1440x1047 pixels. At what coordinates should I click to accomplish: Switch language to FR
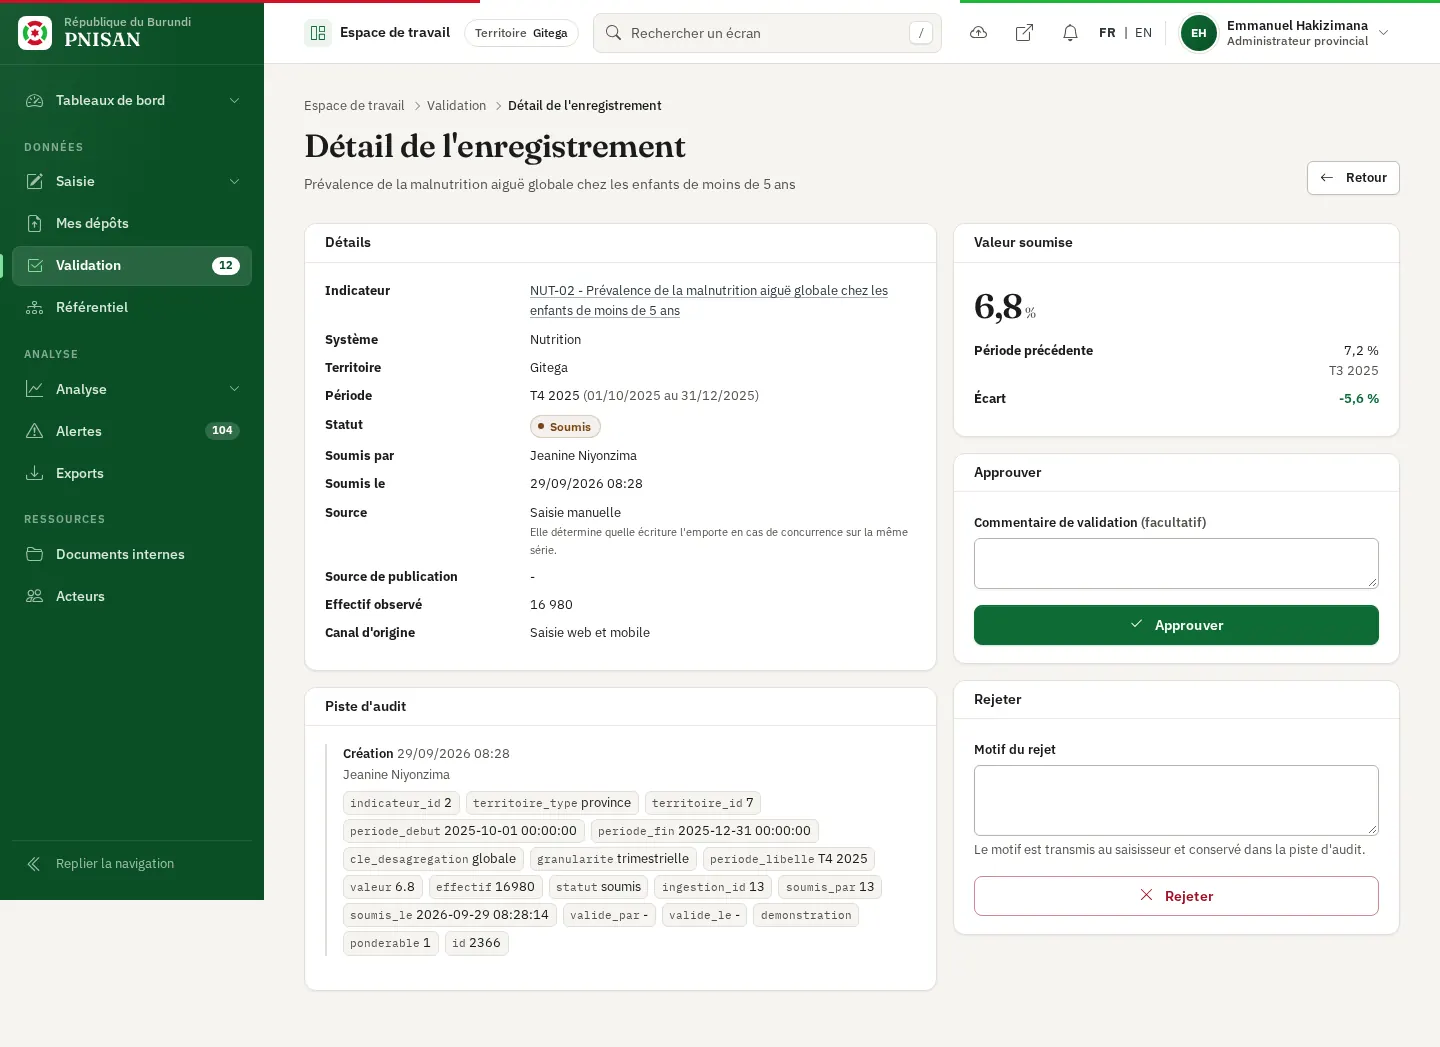coord(1107,33)
